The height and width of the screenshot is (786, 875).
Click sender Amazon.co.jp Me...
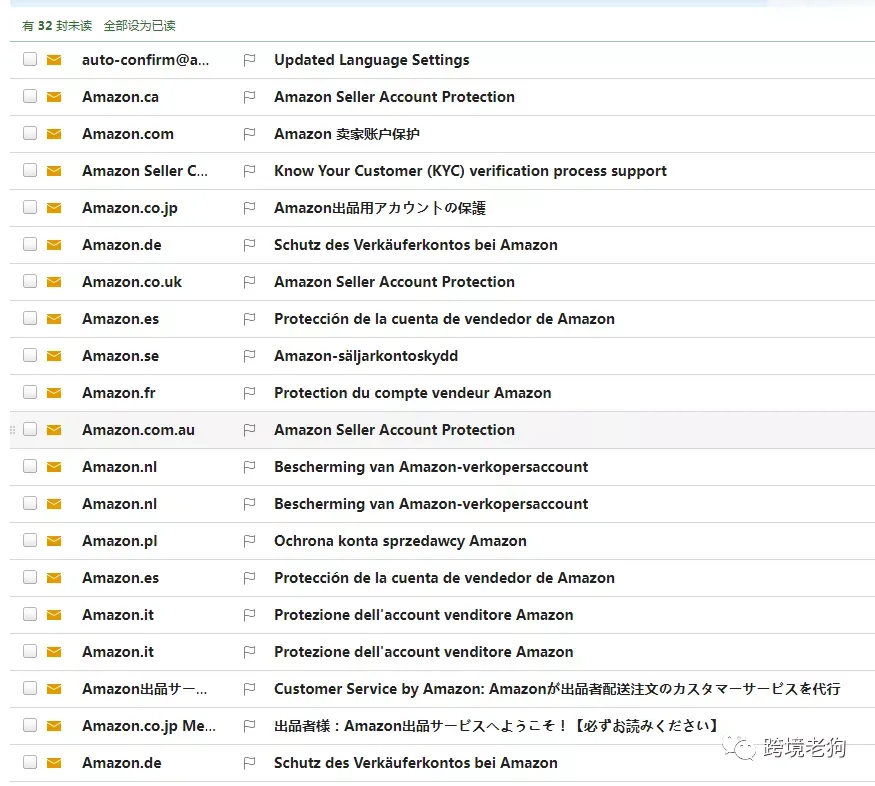149,726
